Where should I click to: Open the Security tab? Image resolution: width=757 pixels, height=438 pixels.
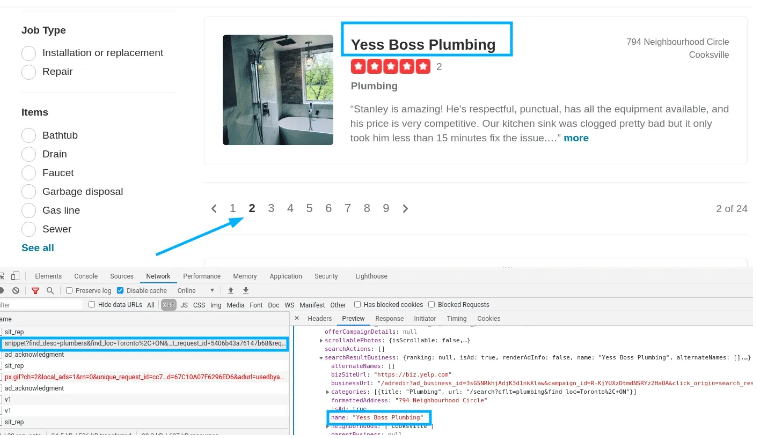pos(326,276)
